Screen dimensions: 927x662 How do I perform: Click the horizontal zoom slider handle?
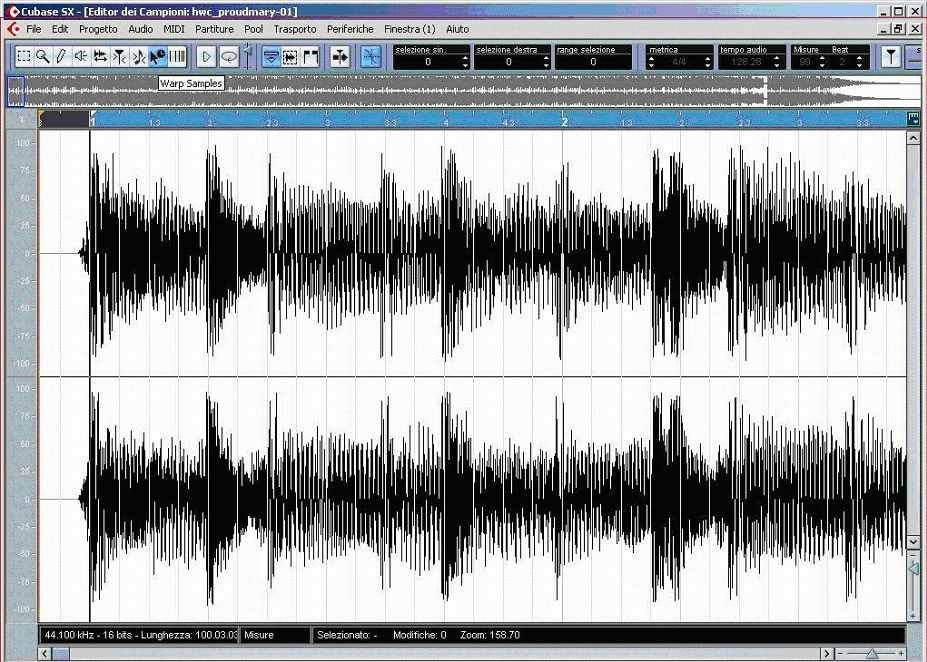[872, 654]
